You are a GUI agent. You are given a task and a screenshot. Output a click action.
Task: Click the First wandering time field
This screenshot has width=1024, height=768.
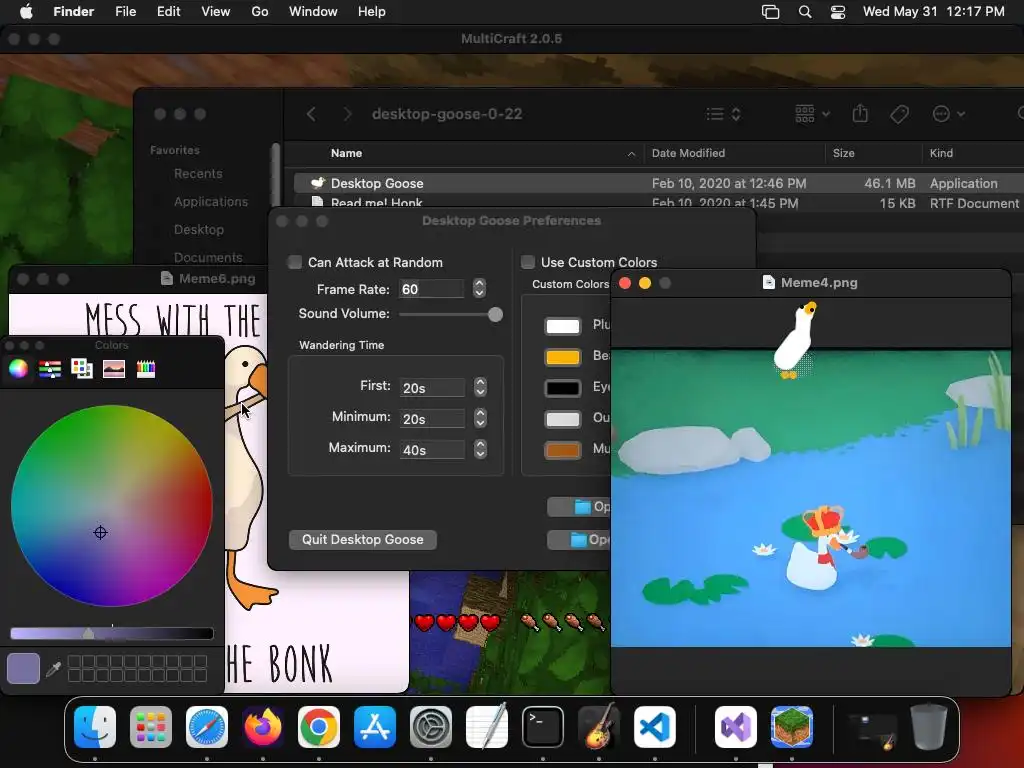pos(432,388)
